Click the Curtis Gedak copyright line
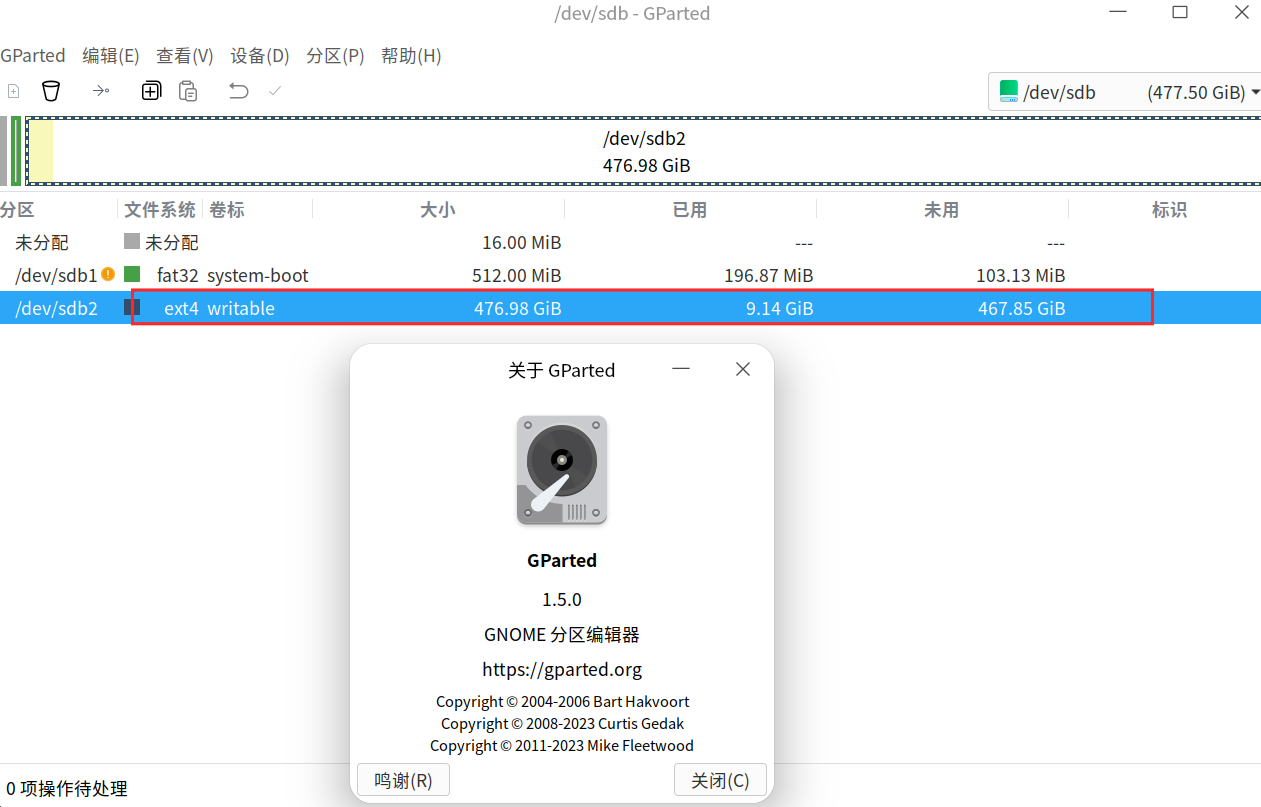Screen dimensions: 1261x807 point(563,723)
